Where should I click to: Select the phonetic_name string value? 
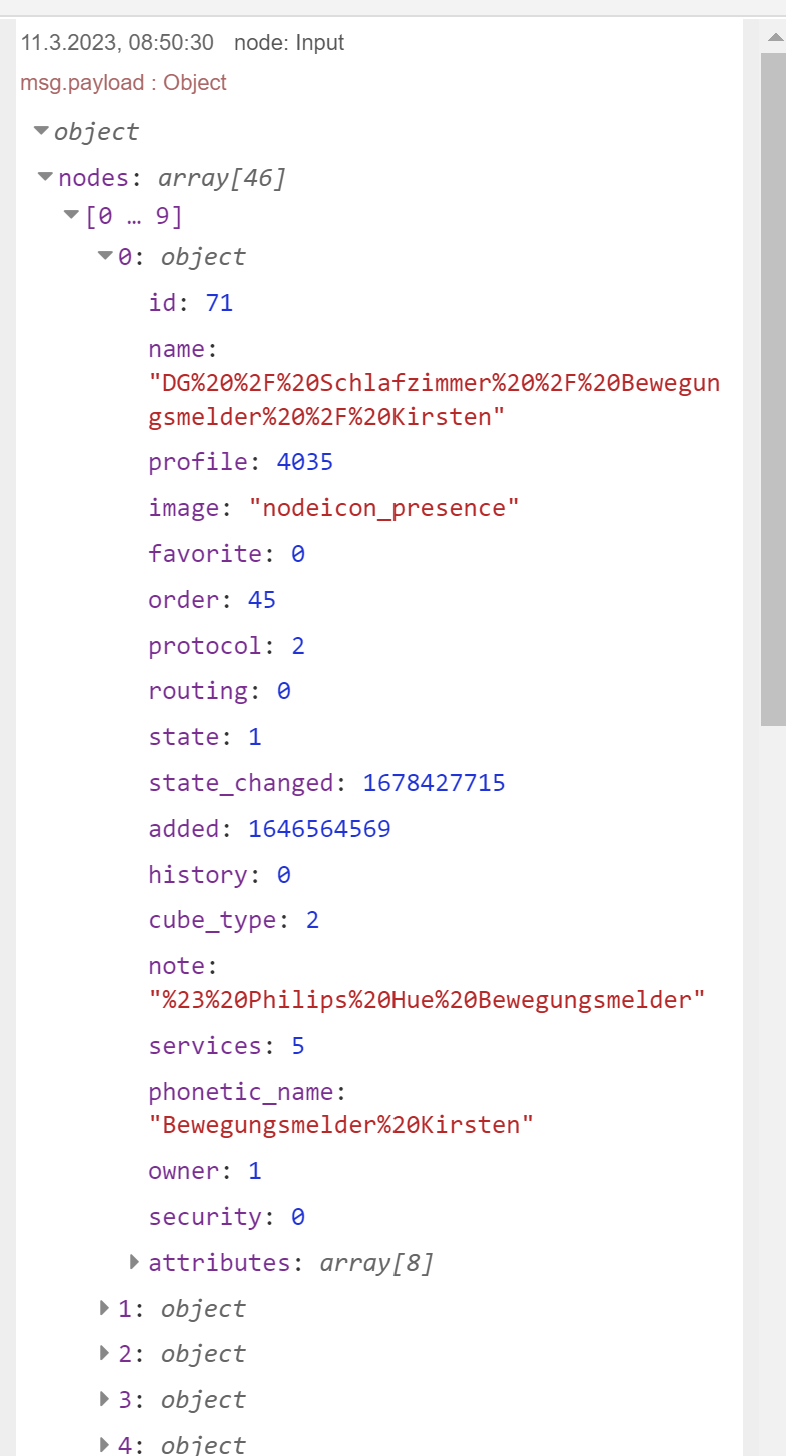[x=341, y=1125]
